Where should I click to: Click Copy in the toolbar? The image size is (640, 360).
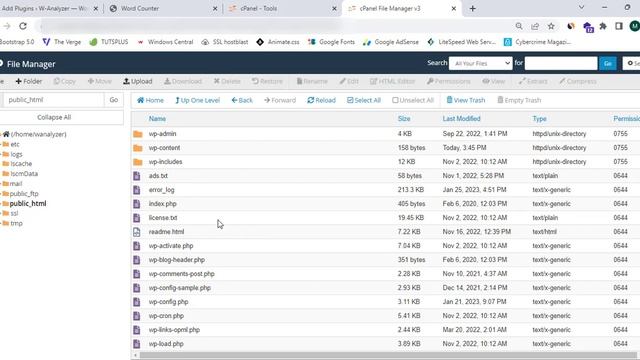point(64,81)
